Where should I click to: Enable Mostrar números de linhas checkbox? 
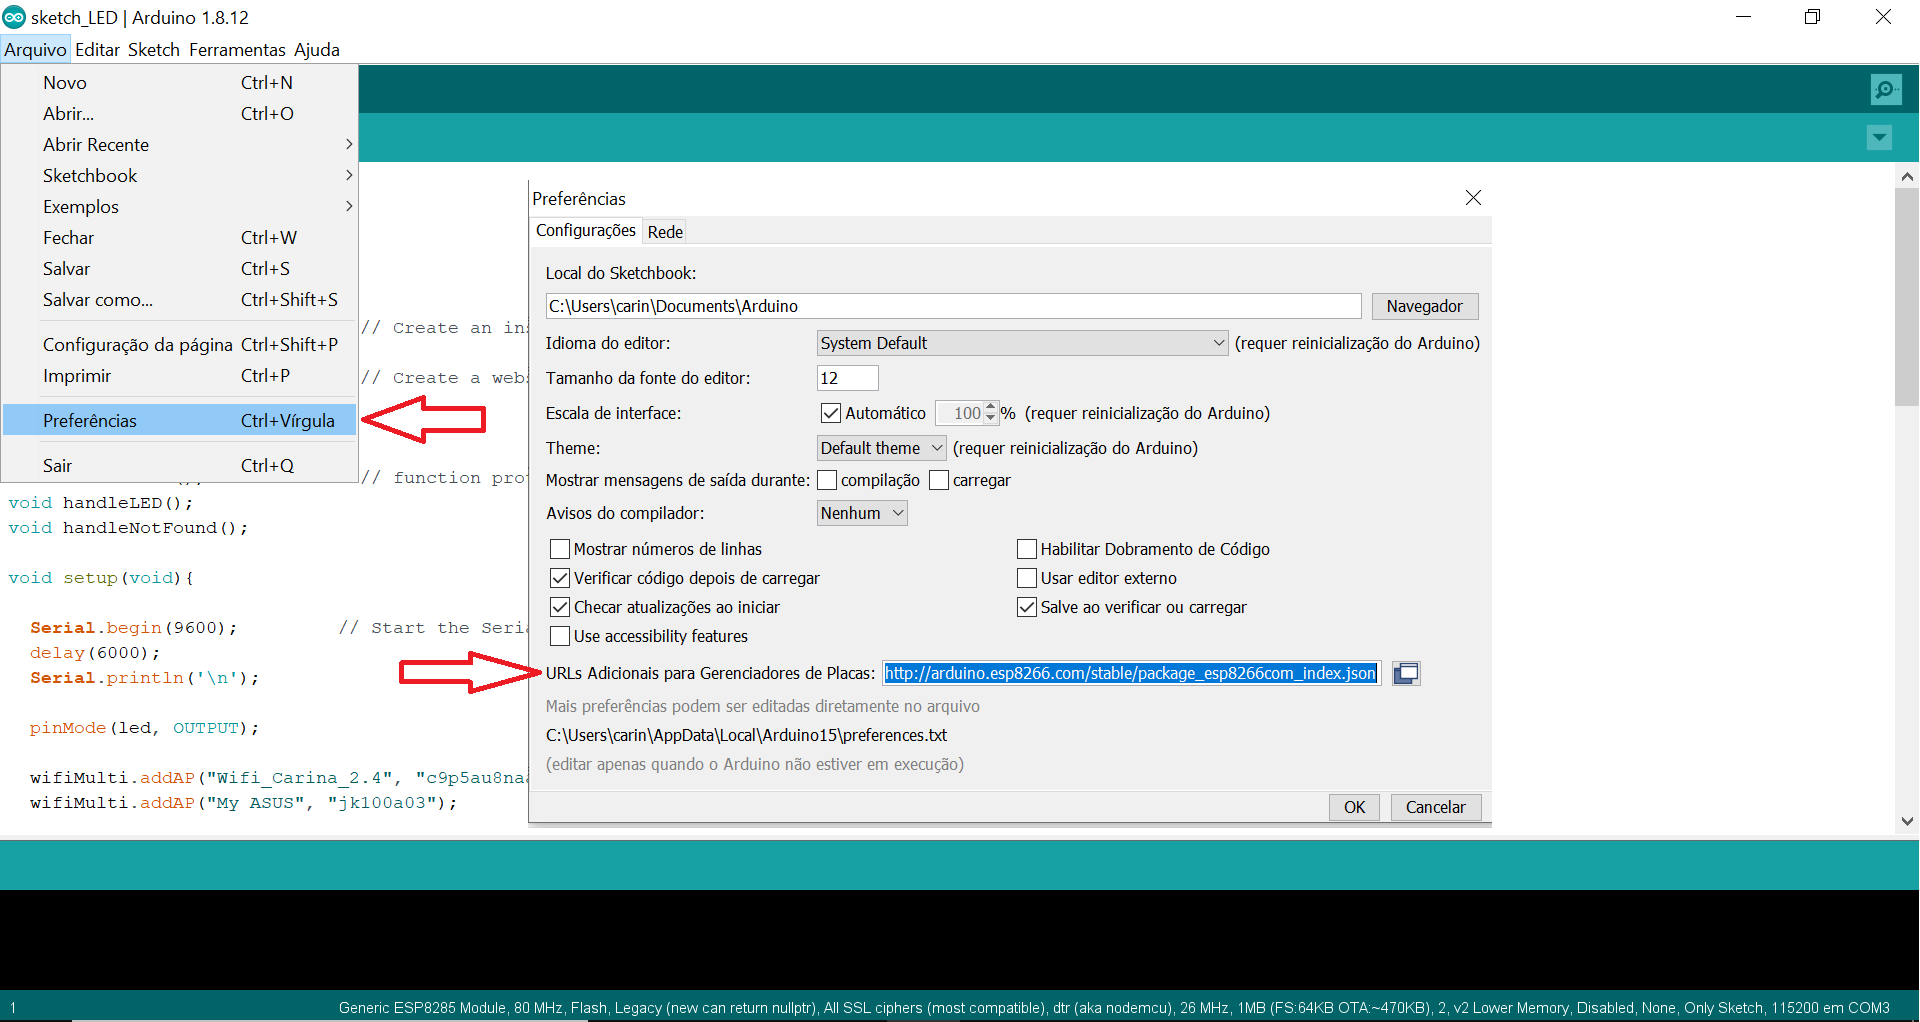(x=560, y=549)
